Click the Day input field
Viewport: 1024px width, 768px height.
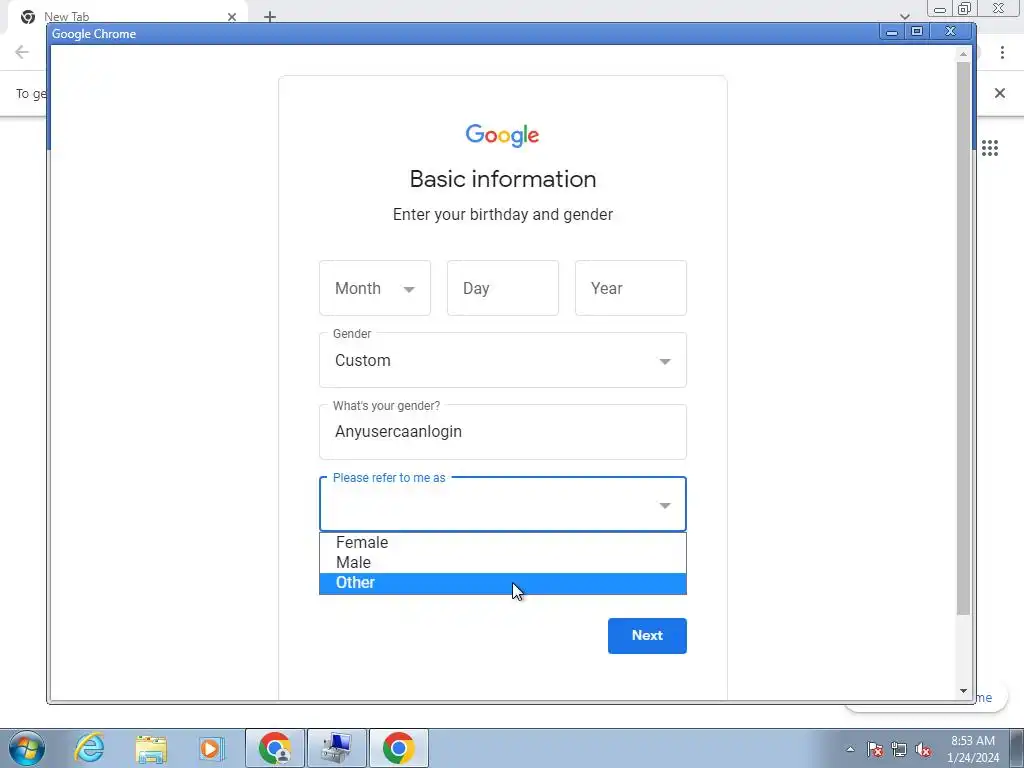tap(503, 288)
